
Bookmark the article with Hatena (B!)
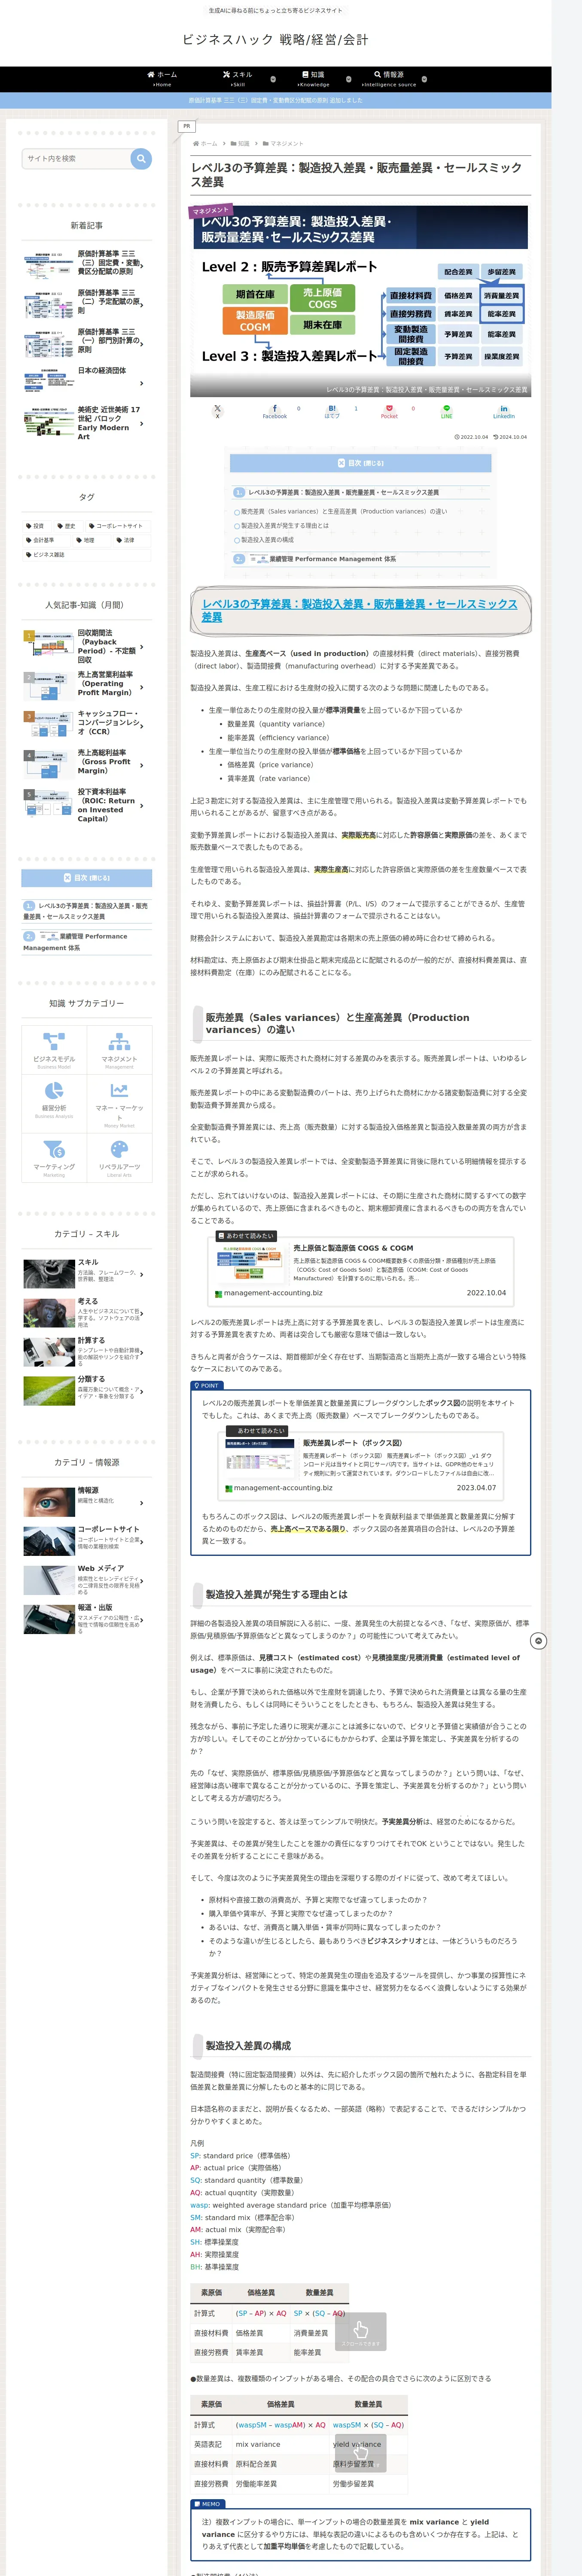pos(332,410)
